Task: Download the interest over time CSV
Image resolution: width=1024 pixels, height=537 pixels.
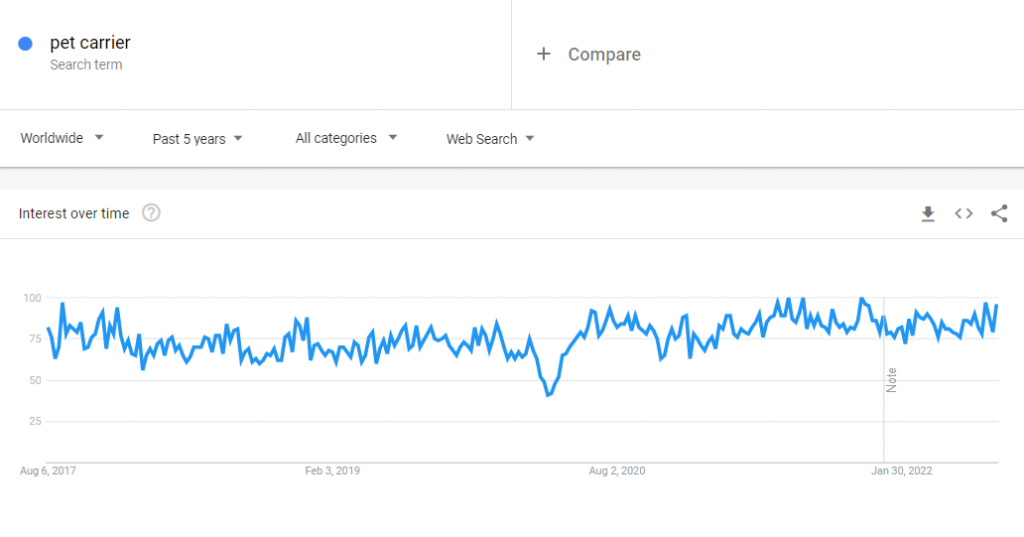Action: pos(928,213)
